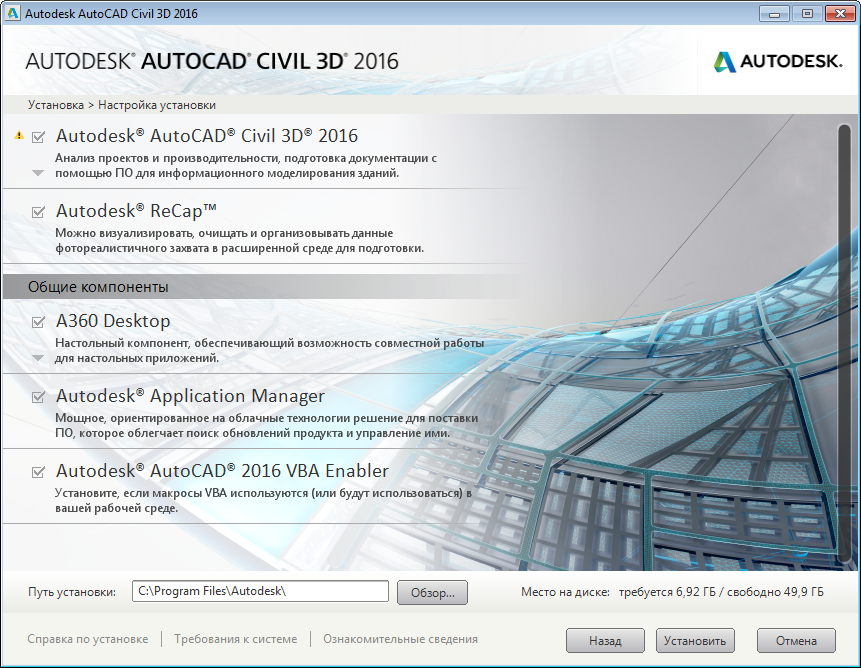Click the Autodesk logo in the header
861x668 pixels.
point(778,61)
